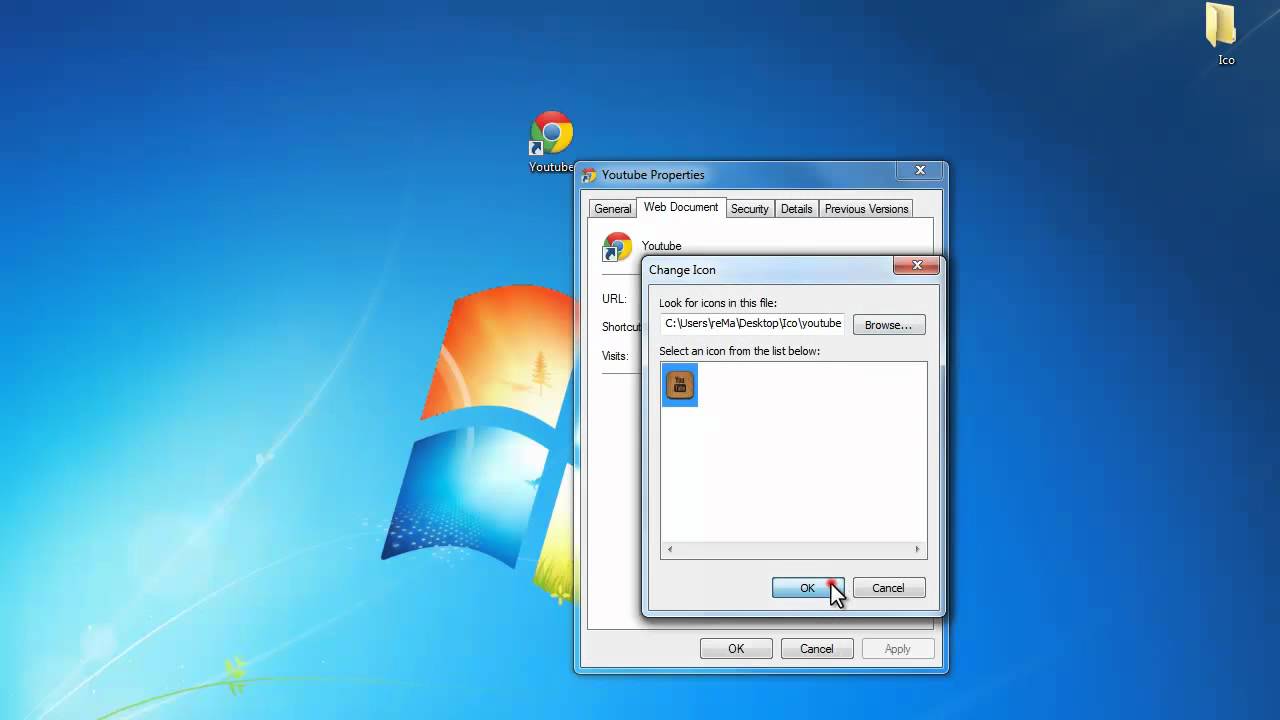Switch to the General tab
1280x720 pixels.
pyautogui.click(x=612, y=208)
